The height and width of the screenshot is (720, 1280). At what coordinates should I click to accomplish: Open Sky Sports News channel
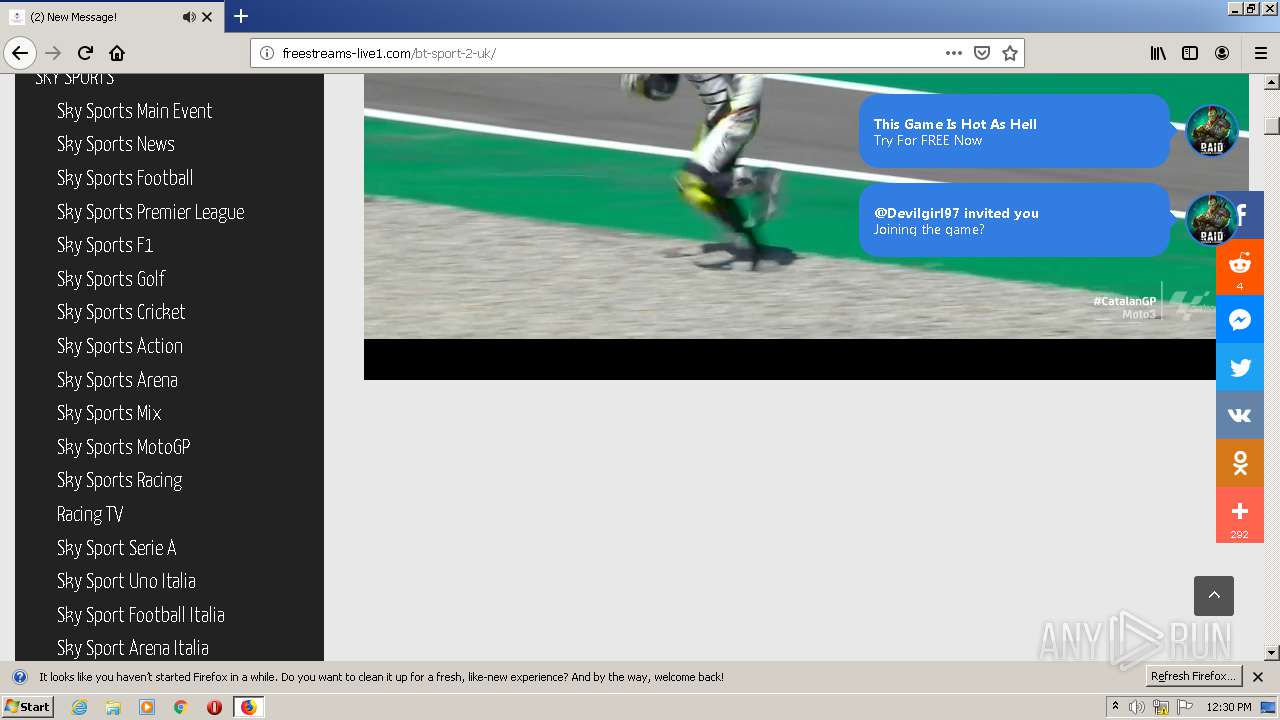click(116, 144)
